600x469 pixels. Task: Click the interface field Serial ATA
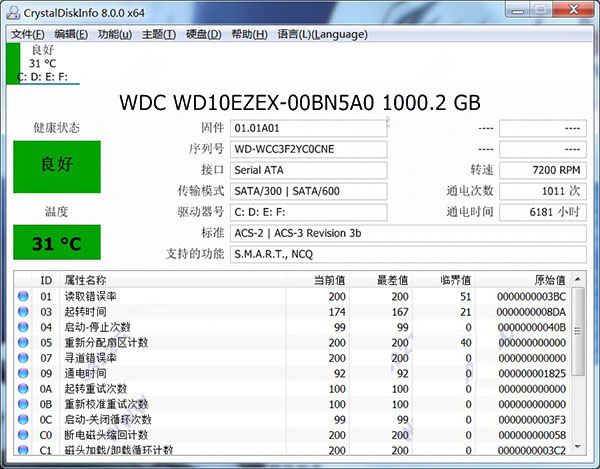pos(308,170)
